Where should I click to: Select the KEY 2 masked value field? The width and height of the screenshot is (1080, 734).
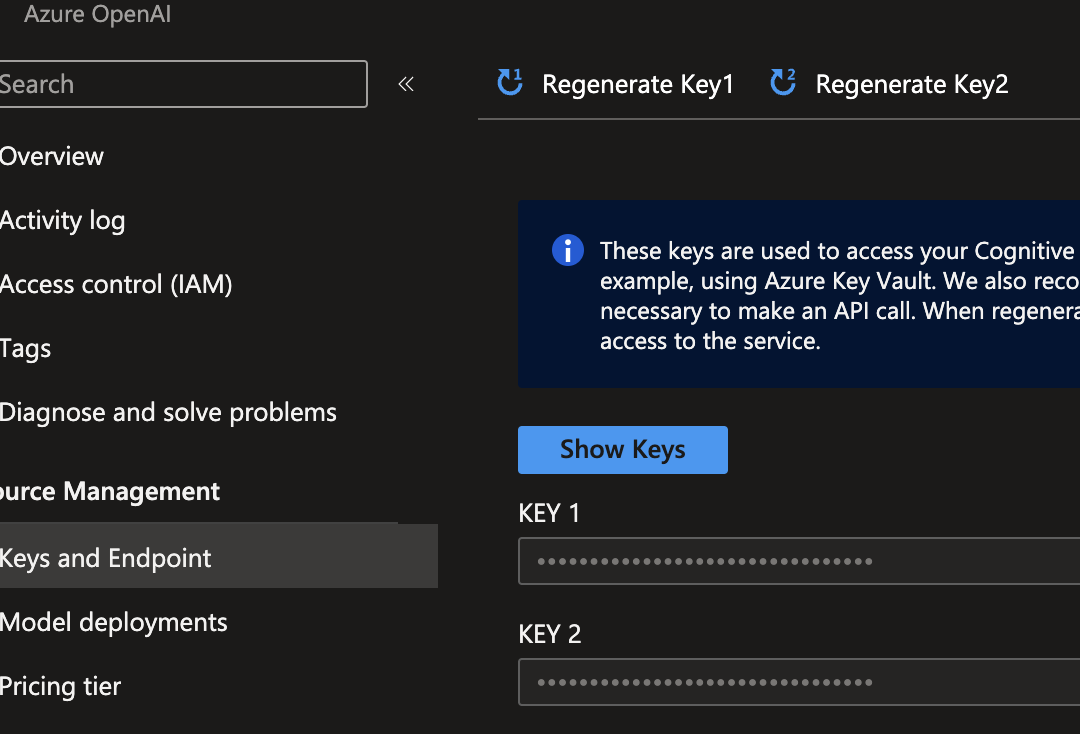coord(799,682)
